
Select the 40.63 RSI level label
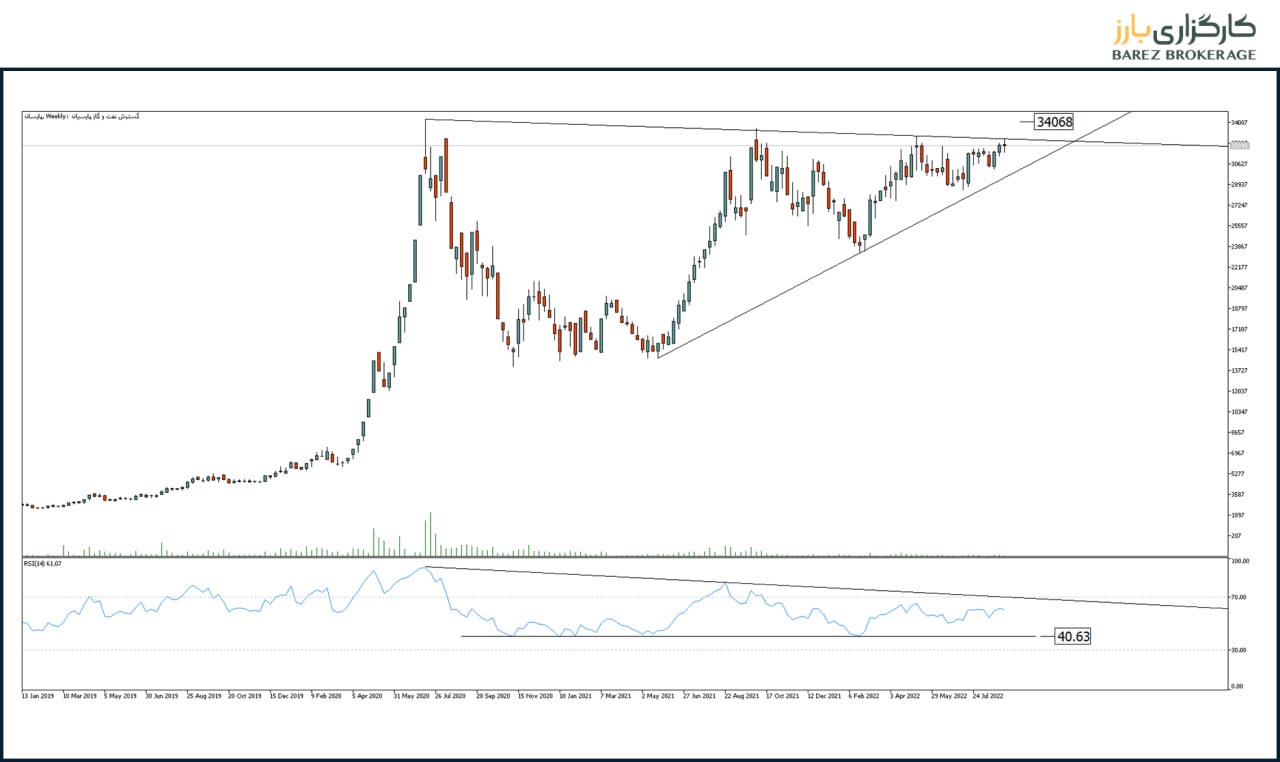[1072, 636]
